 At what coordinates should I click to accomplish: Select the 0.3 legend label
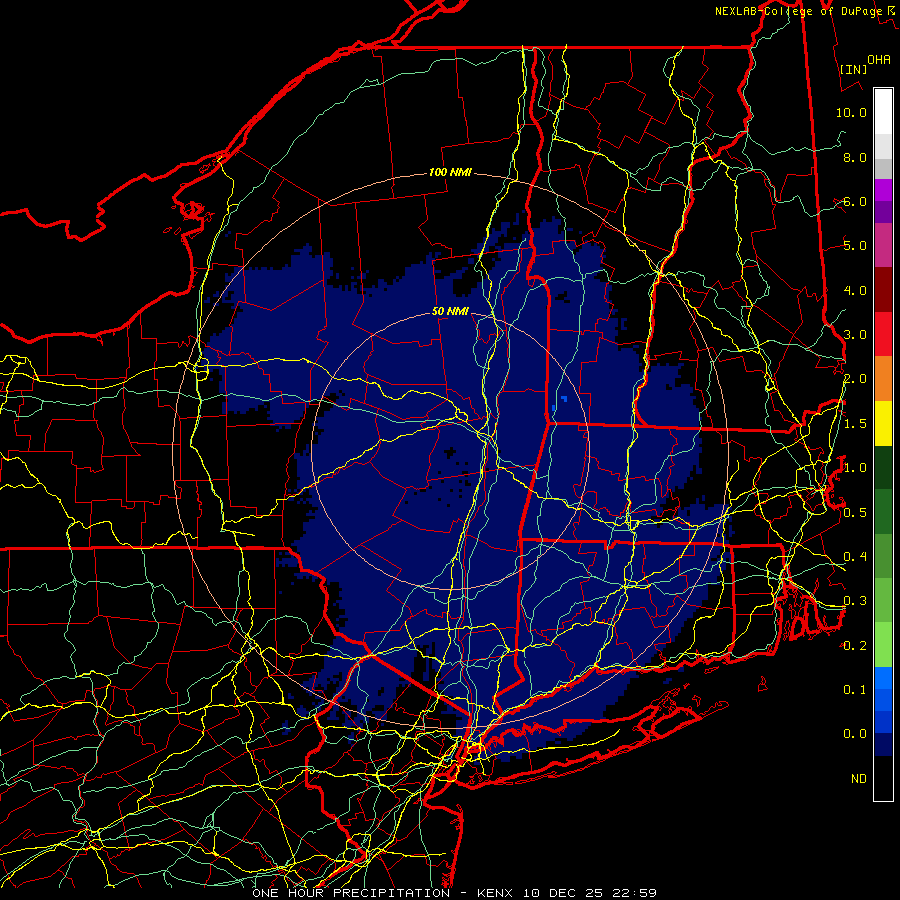coord(855,601)
